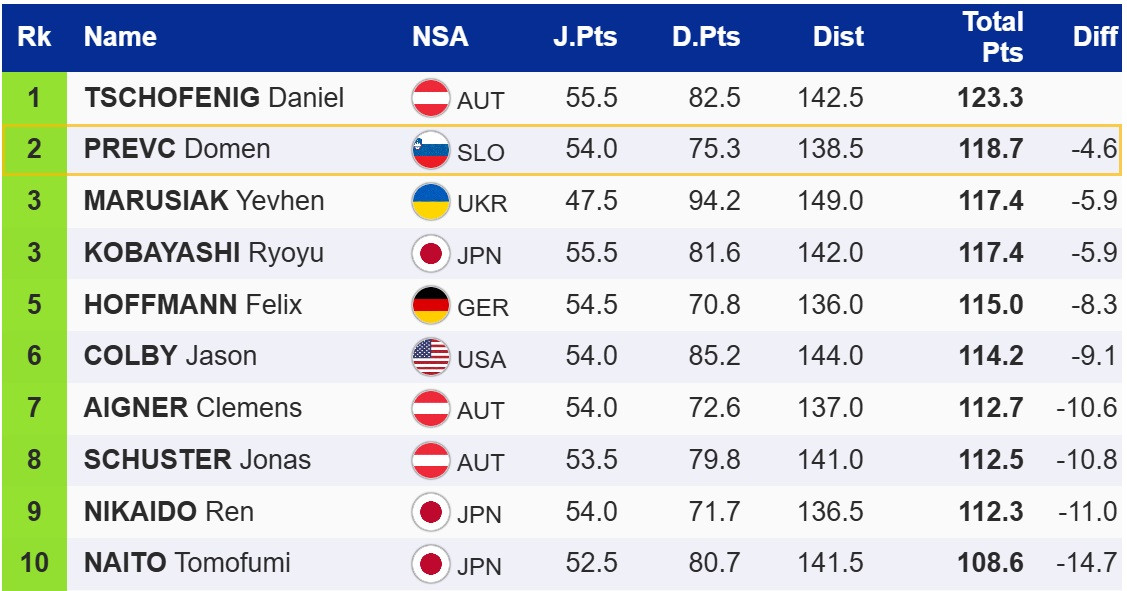Click the rank 10 green cell

tap(34, 564)
